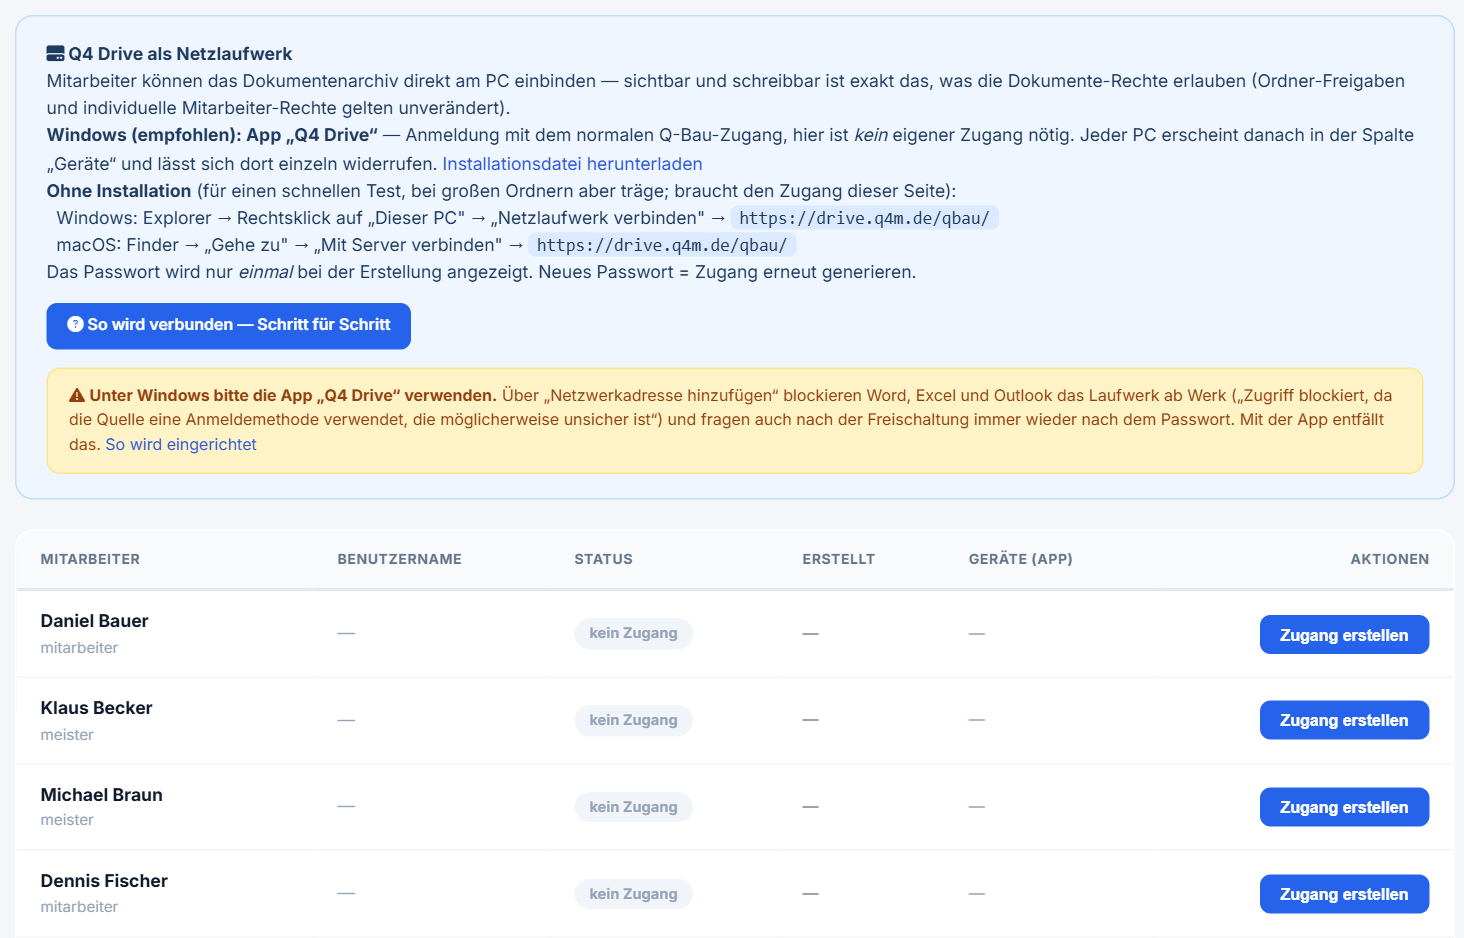Click the 'Status' column header
Viewport: 1464px width, 938px height.
coord(603,559)
